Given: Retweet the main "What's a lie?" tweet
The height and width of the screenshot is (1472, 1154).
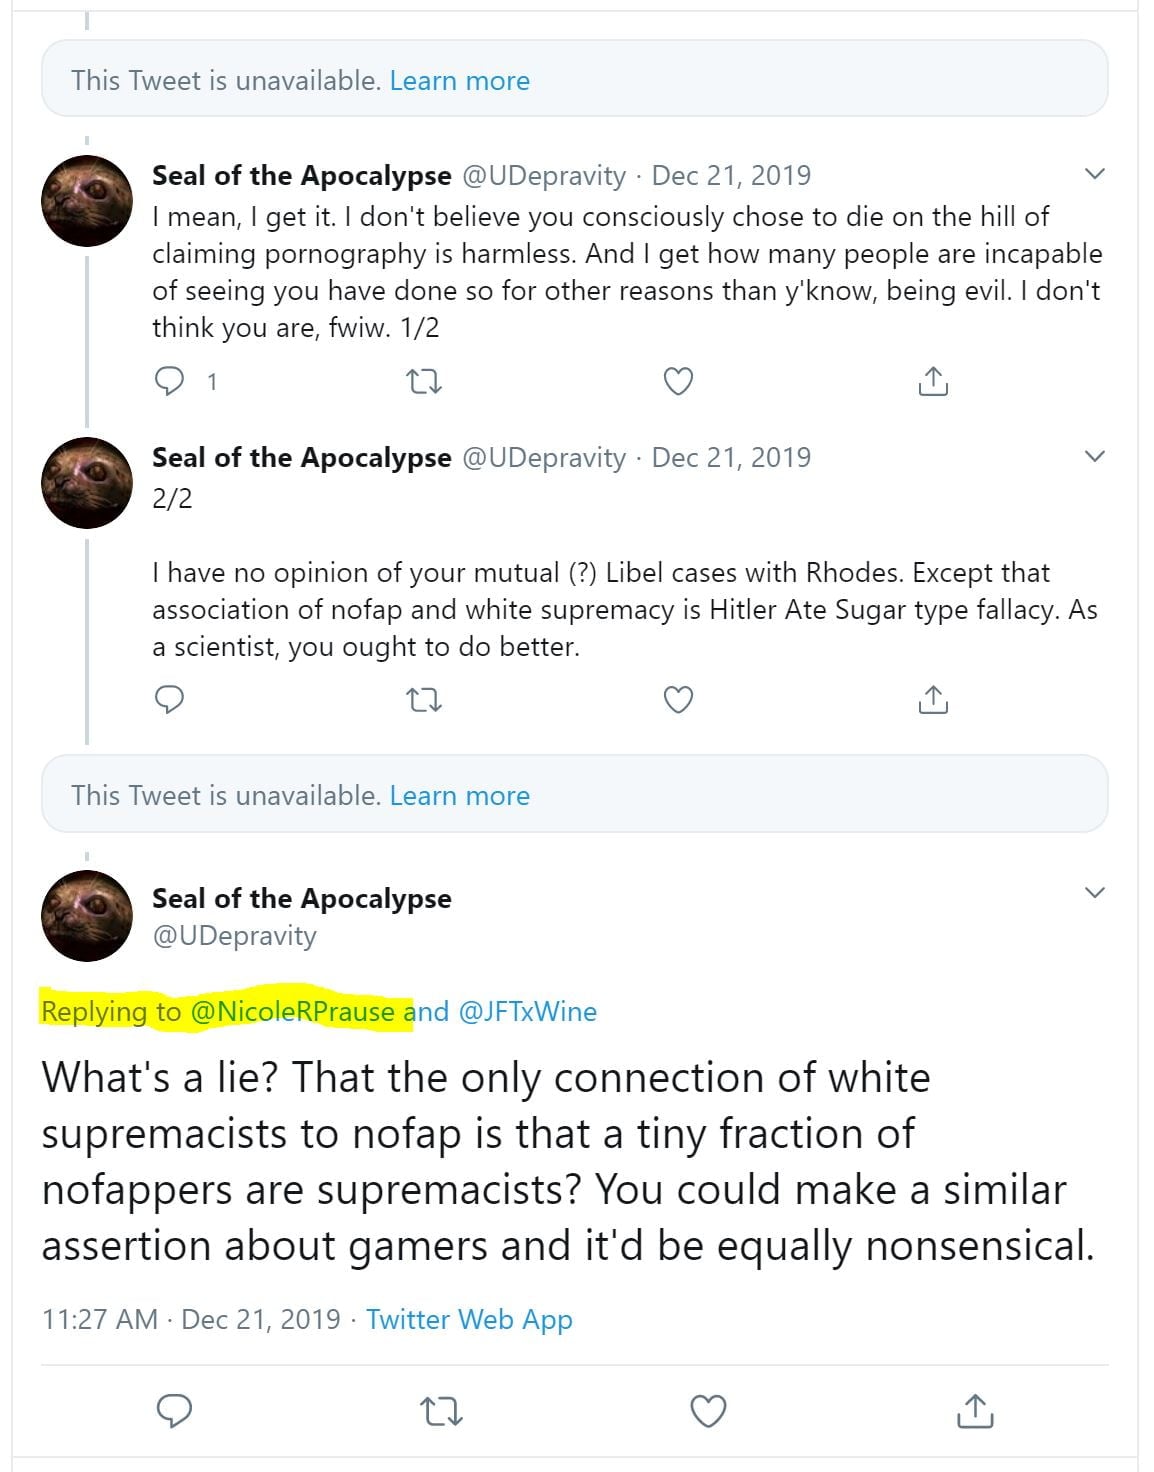Looking at the screenshot, I should tap(440, 1411).
